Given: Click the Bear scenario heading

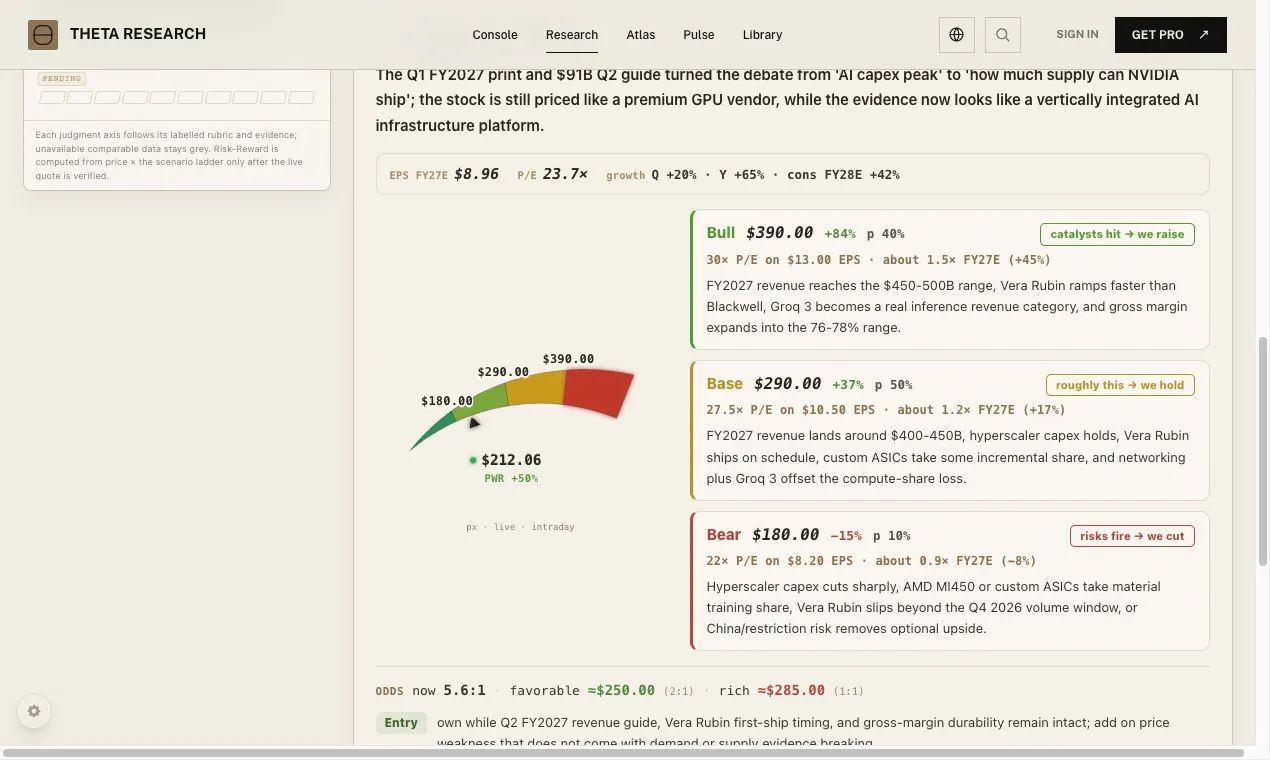Looking at the screenshot, I should (x=724, y=535).
